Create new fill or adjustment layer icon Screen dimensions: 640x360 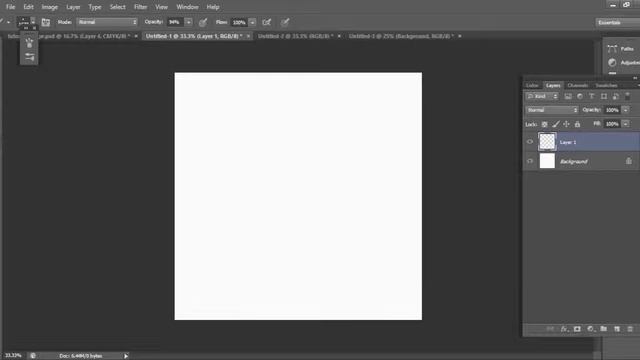pos(591,329)
